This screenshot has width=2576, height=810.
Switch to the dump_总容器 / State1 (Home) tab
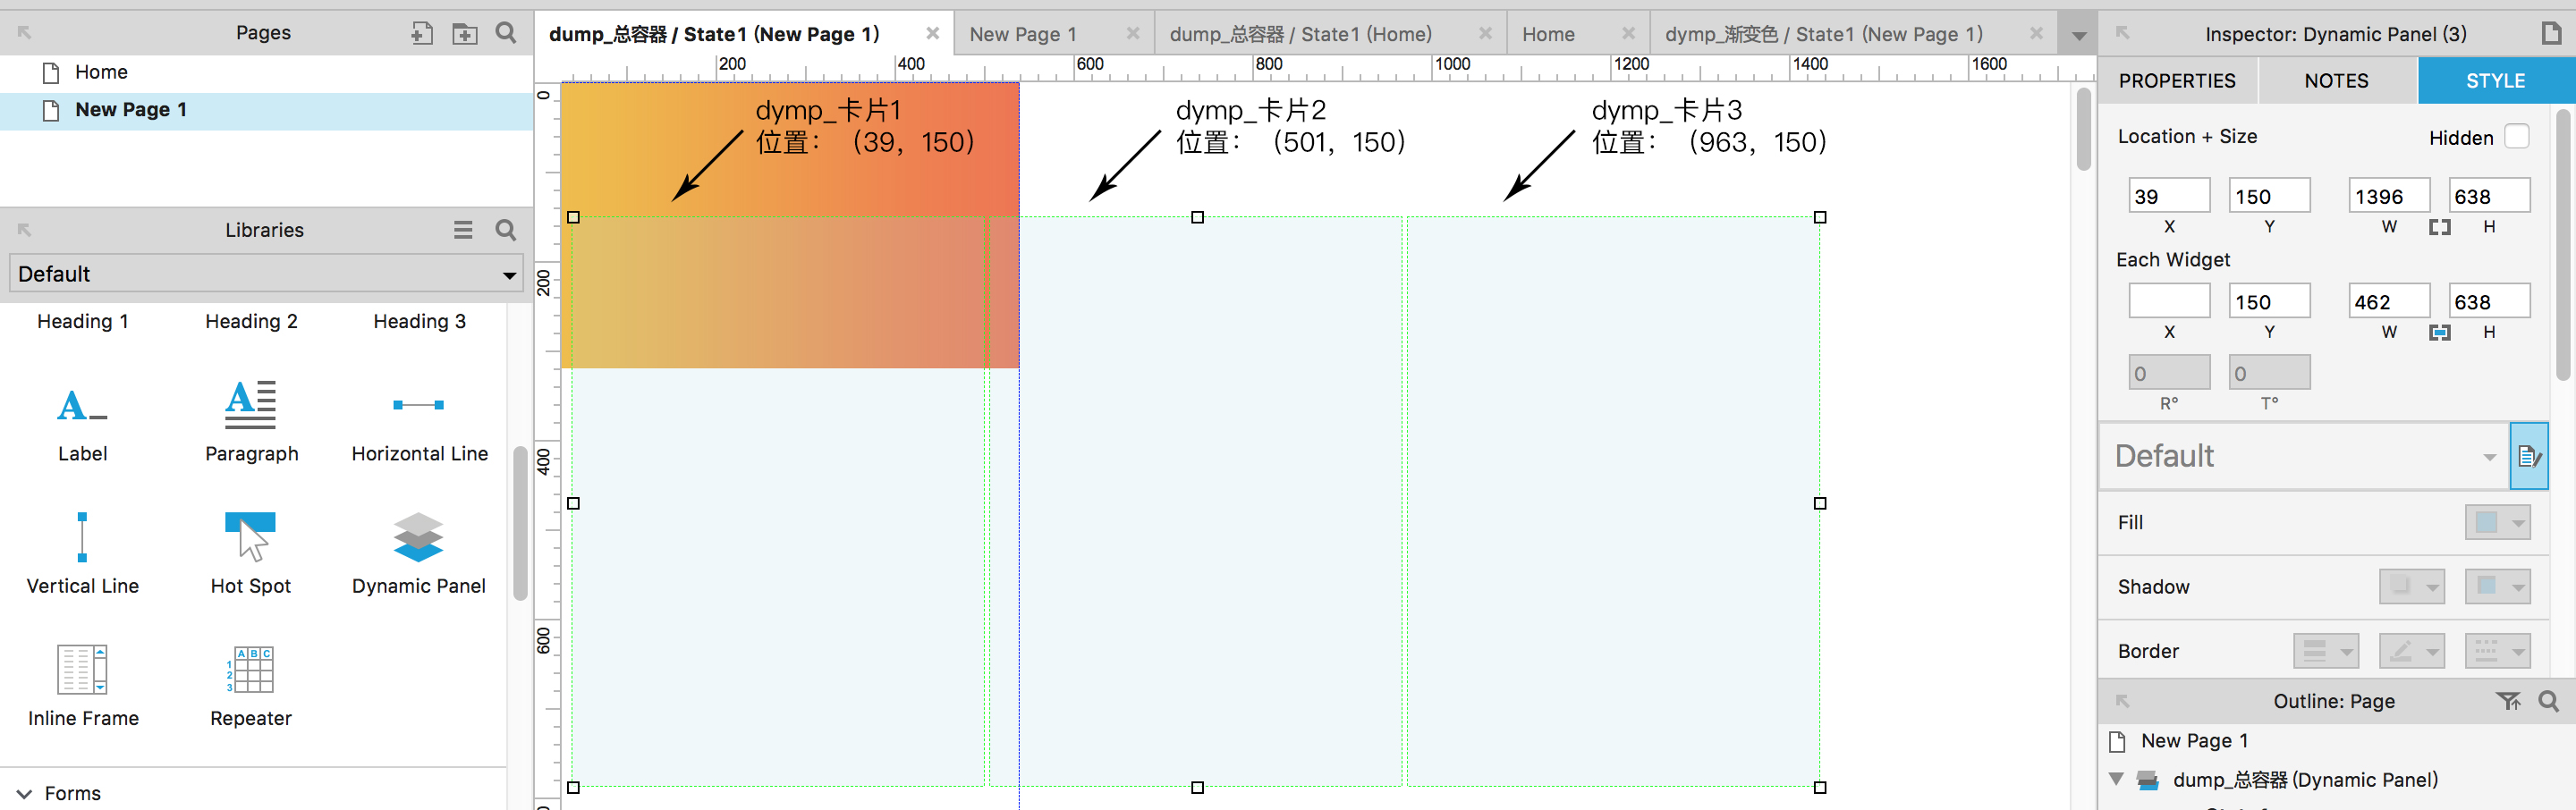[1301, 34]
